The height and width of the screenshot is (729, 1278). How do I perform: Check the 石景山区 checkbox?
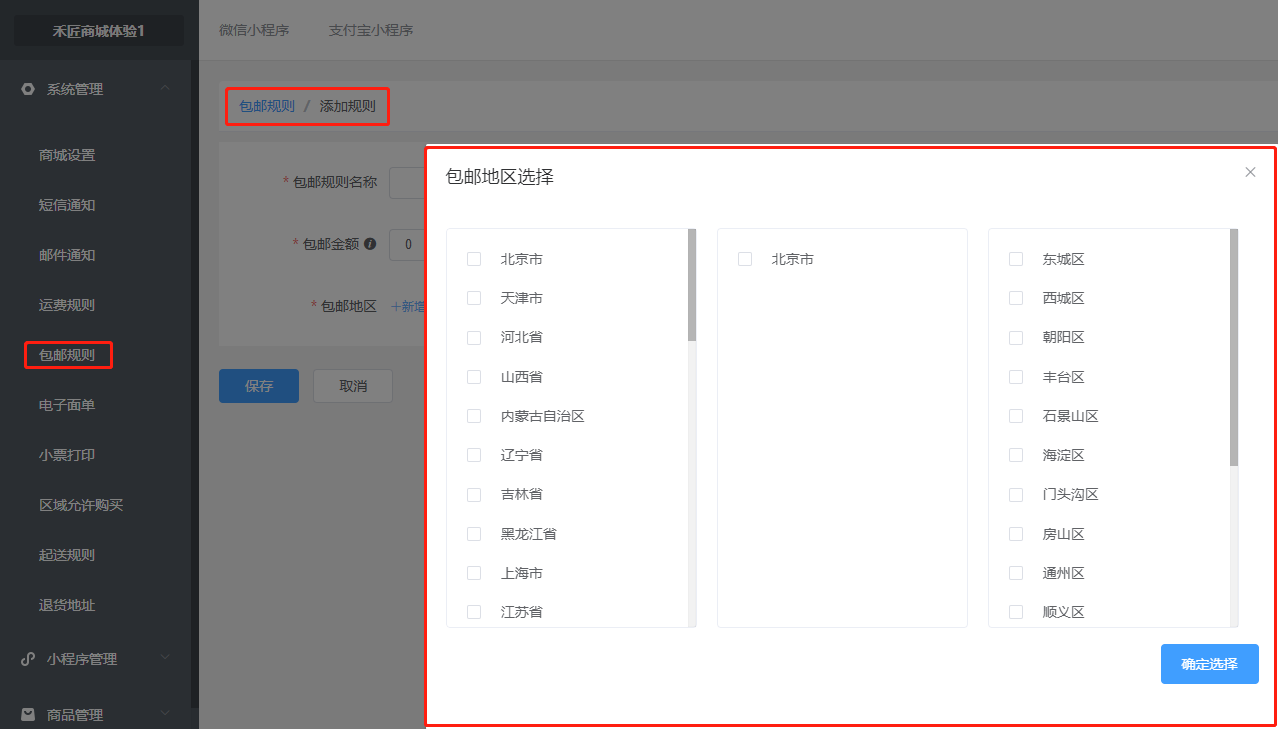tap(1016, 416)
